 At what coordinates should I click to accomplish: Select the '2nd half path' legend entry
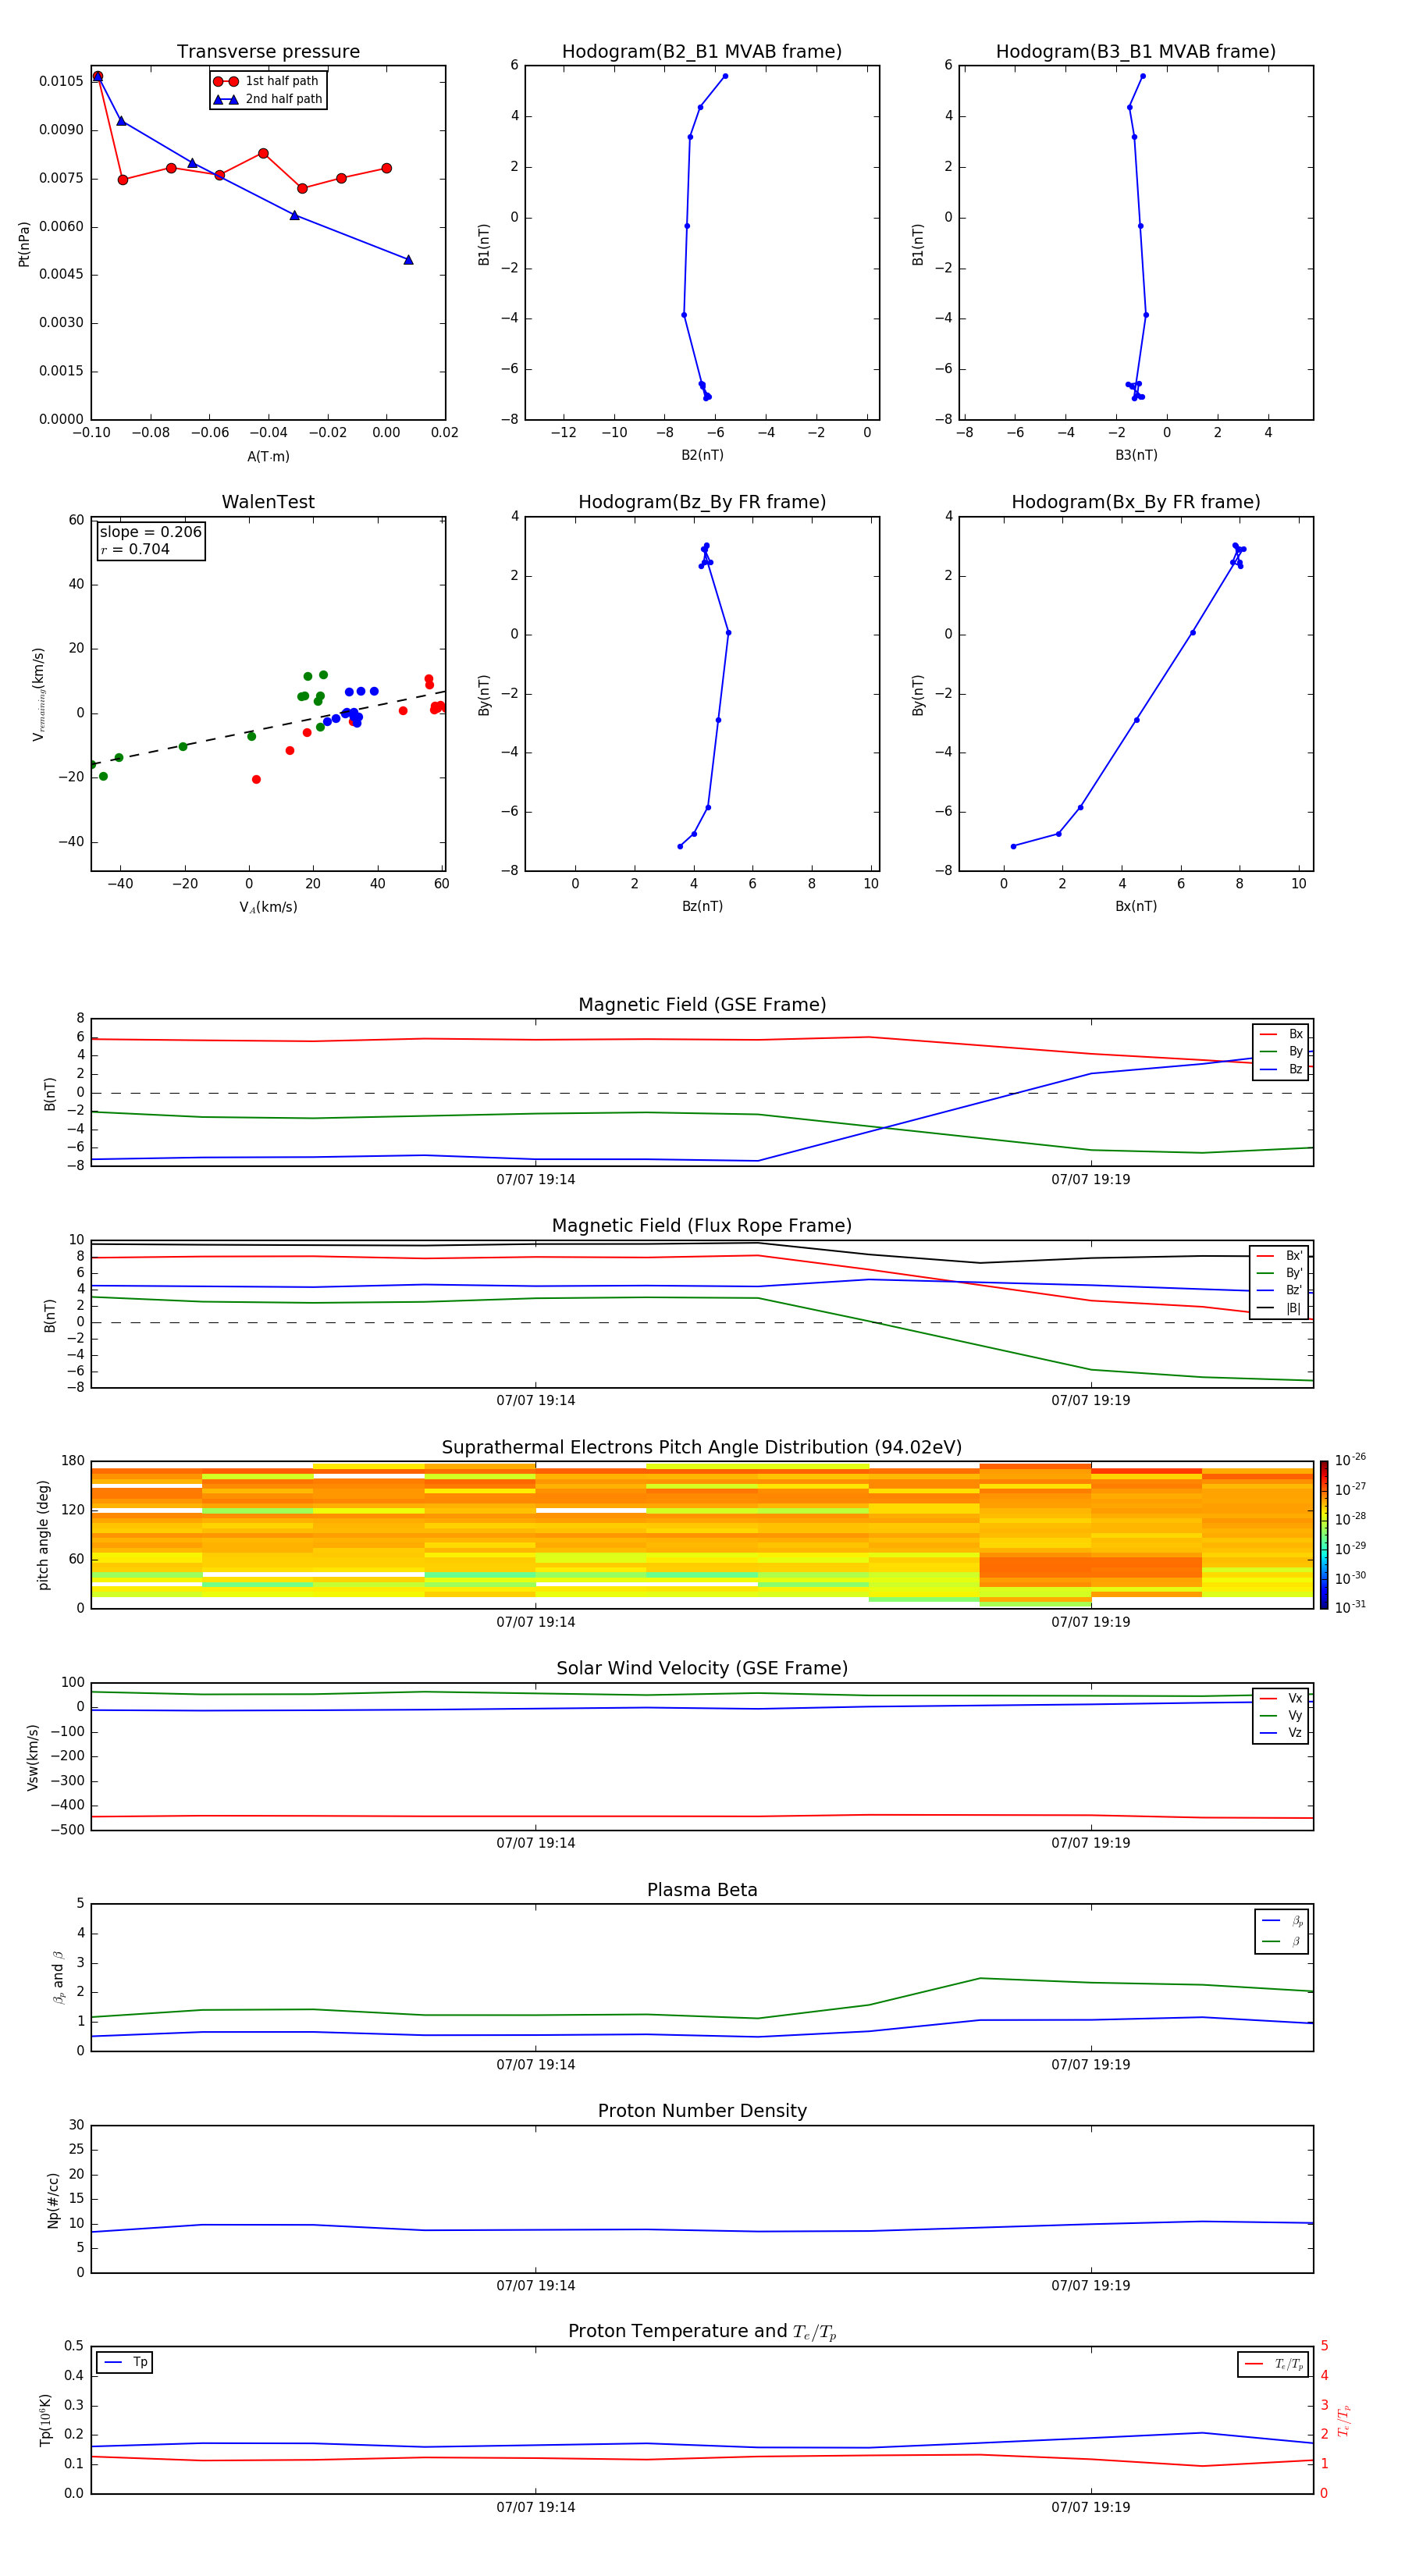click(x=268, y=99)
